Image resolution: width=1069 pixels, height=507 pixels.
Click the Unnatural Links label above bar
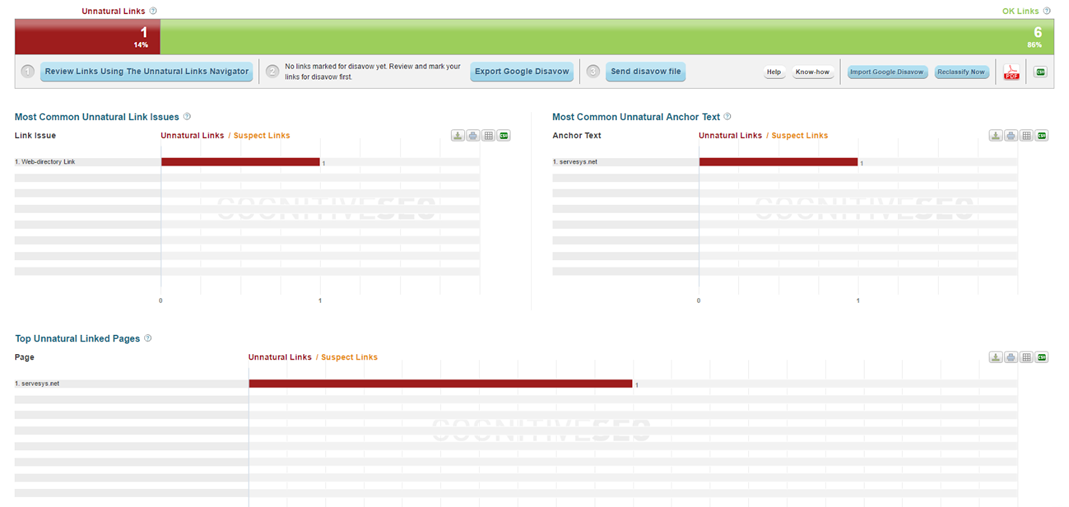[x=113, y=11]
